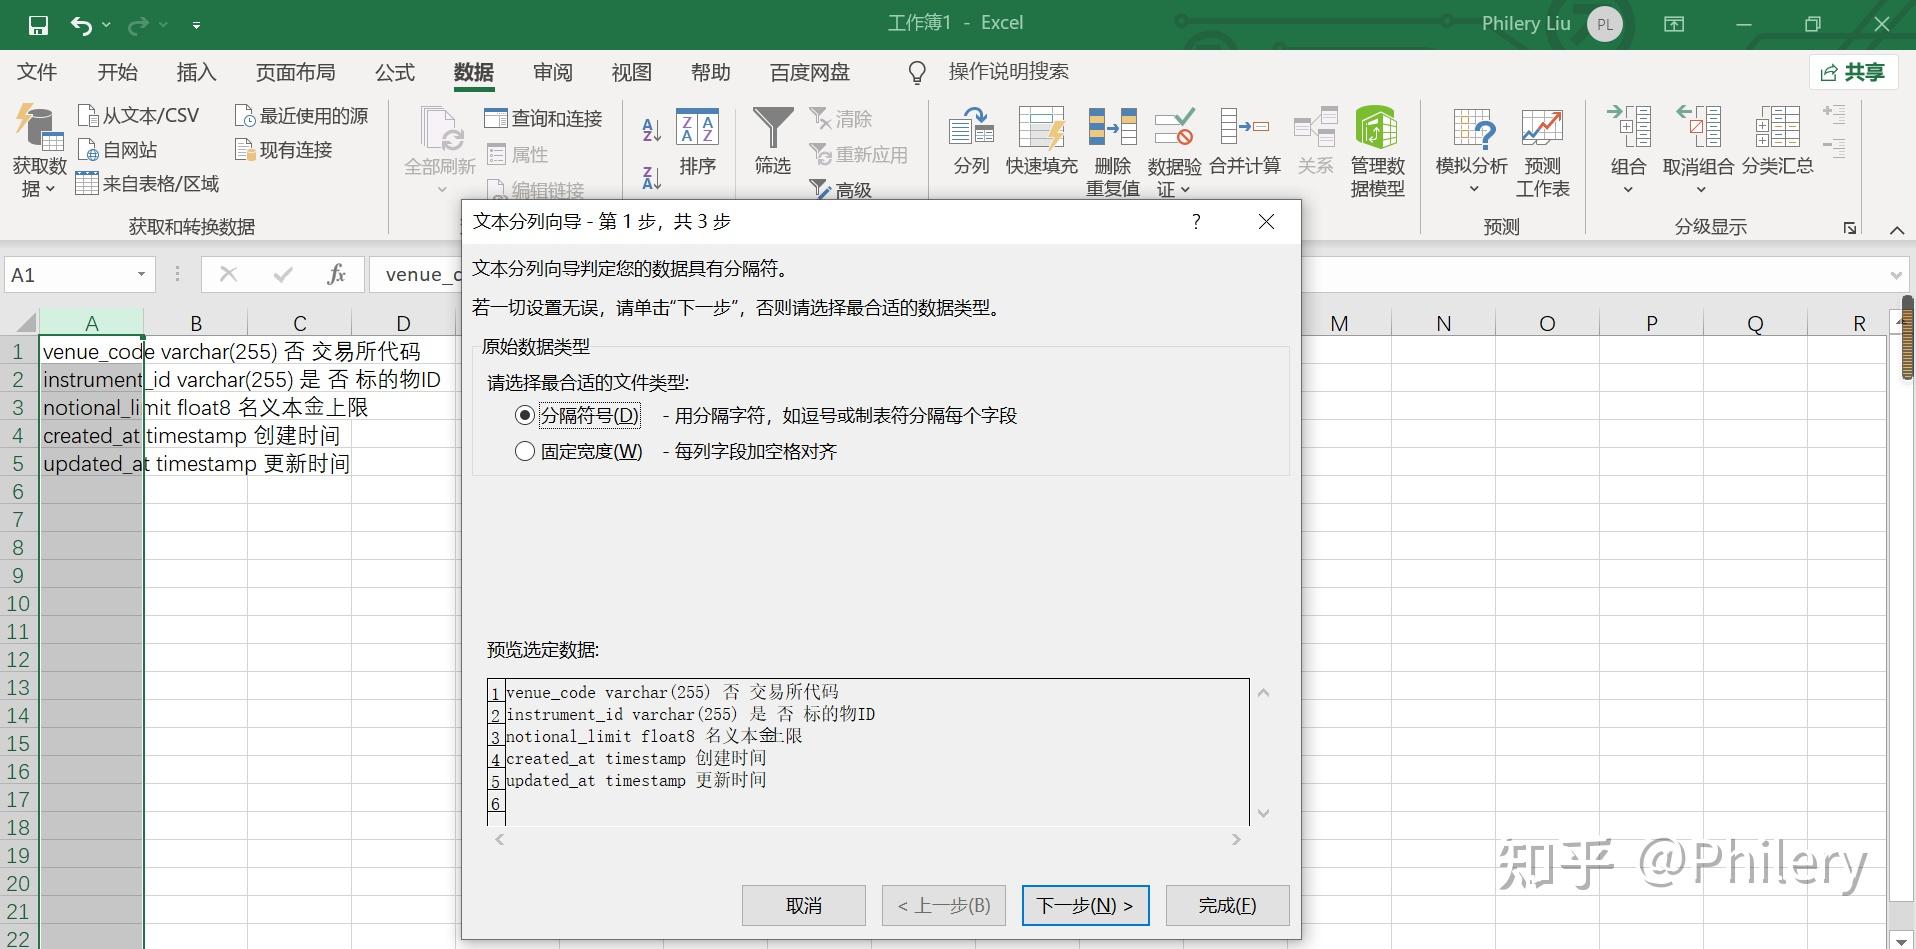
Task: Open the Quick Access Toolbar customize dropdown
Action: [196, 25]
